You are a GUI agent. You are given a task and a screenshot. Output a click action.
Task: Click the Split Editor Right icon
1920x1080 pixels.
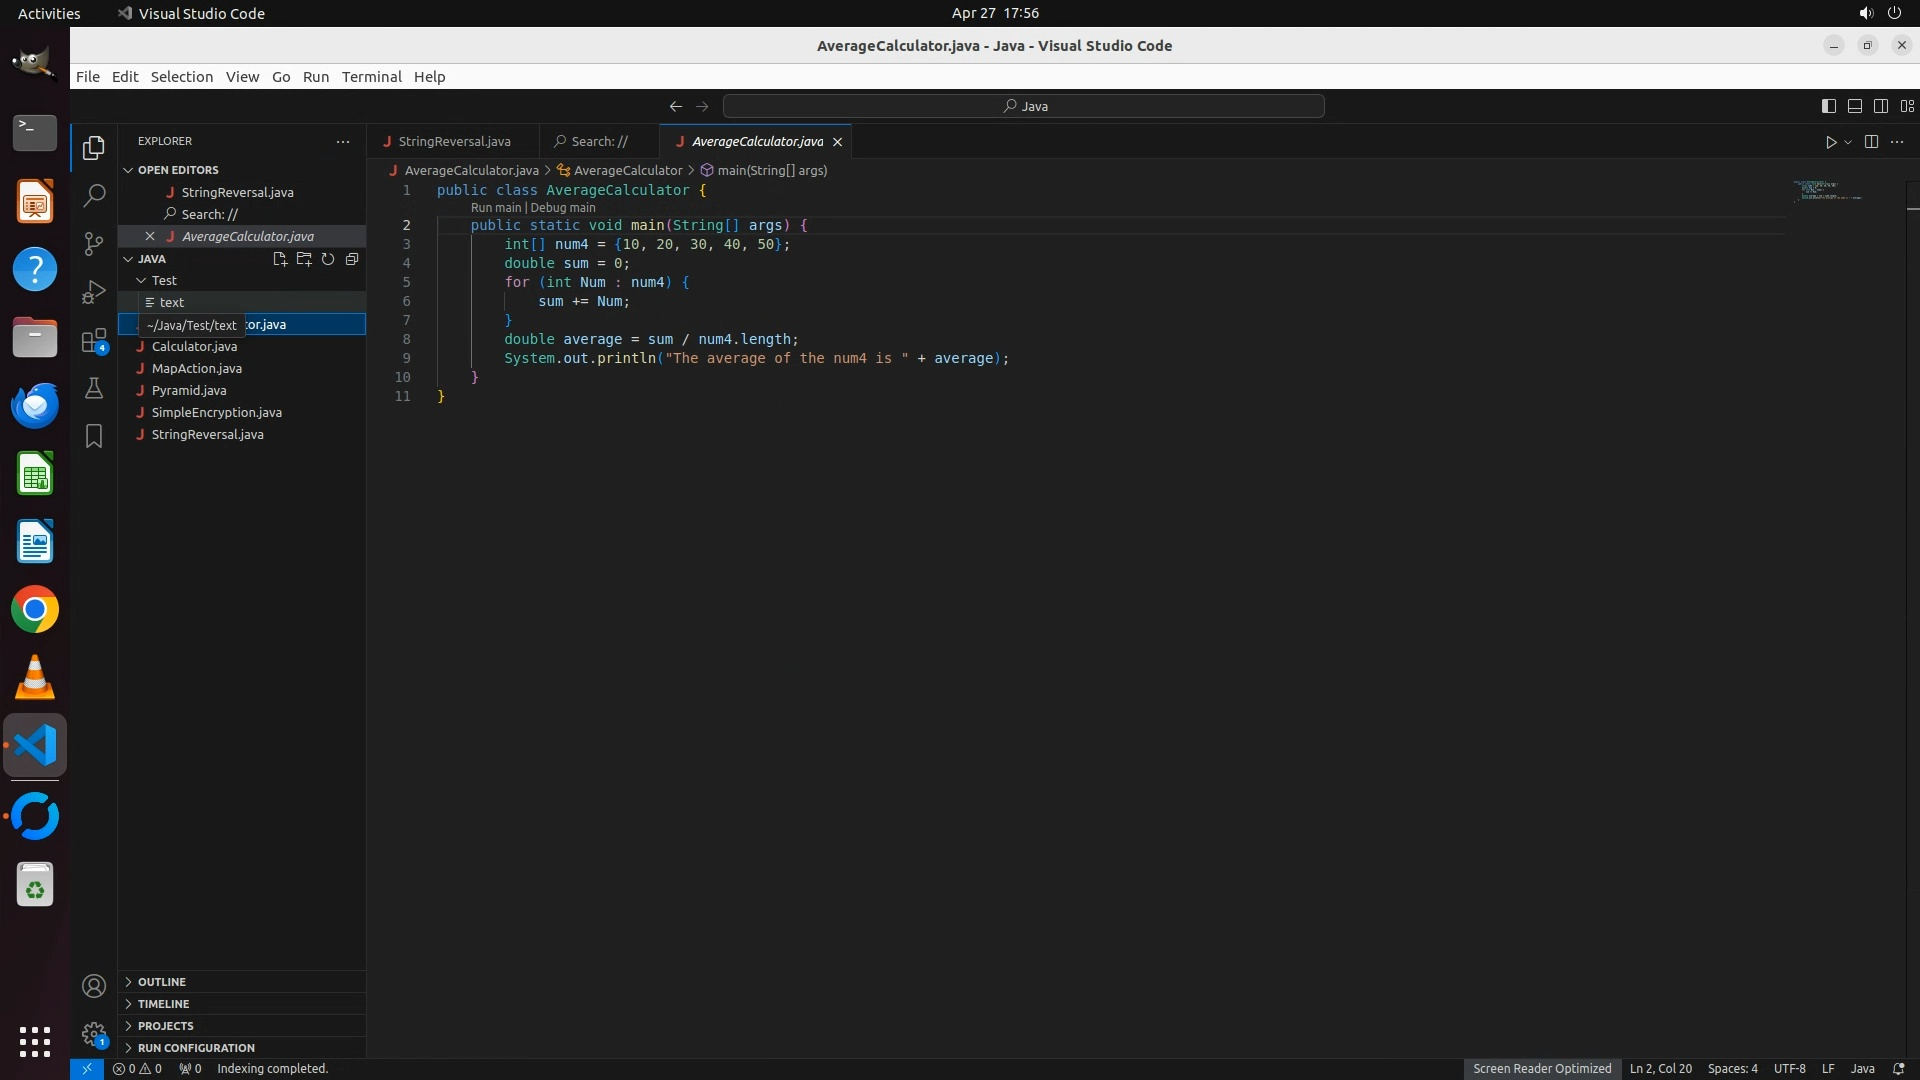[1871, 142]
